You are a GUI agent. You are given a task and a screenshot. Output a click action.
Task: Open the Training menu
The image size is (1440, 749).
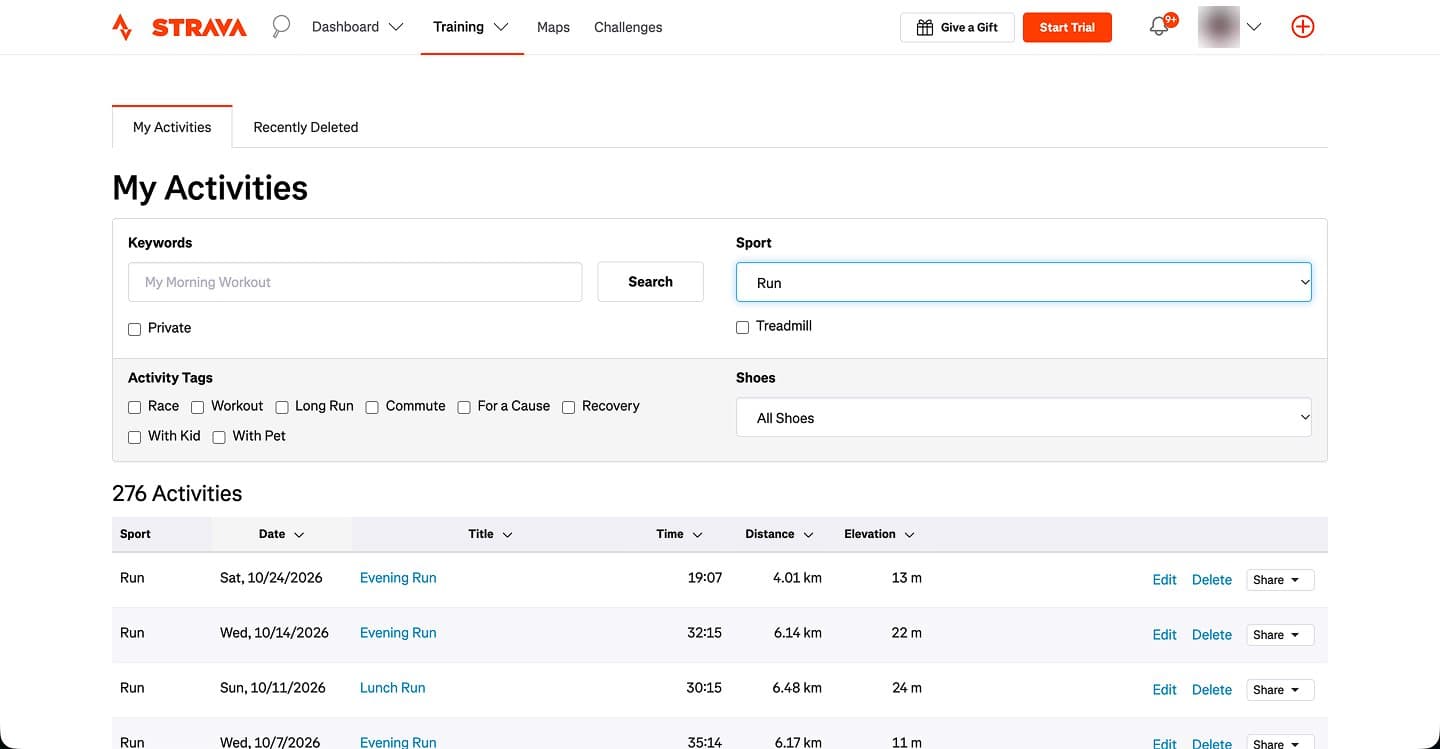[471, 27]
